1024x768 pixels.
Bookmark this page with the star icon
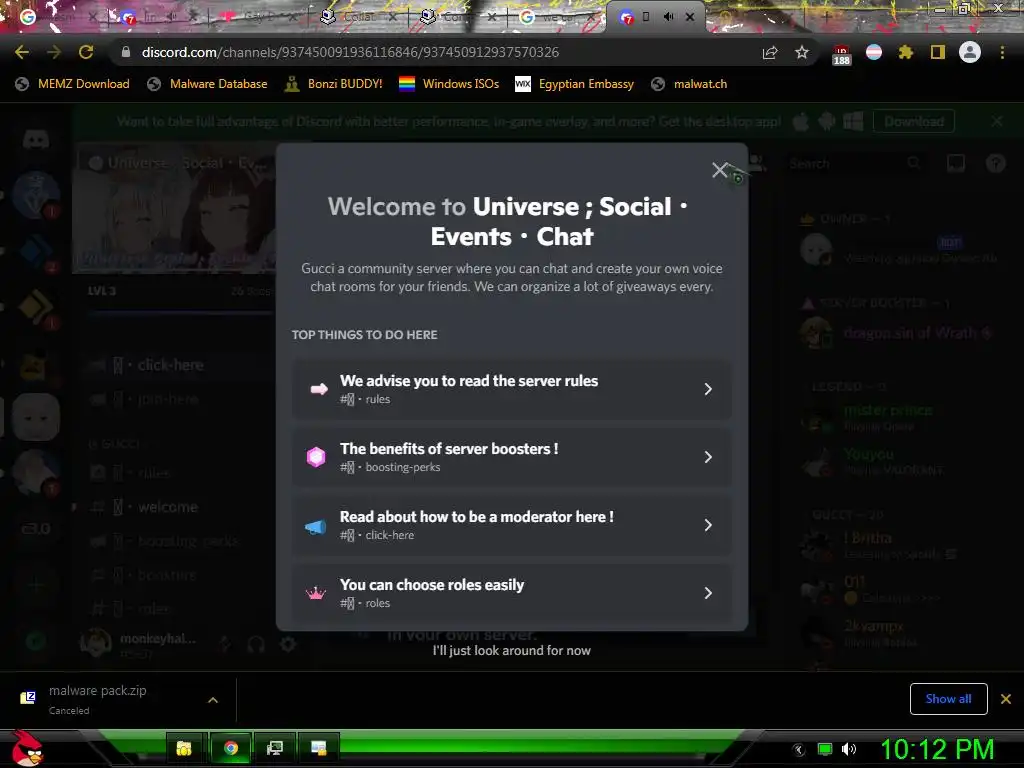coord(802,52)
